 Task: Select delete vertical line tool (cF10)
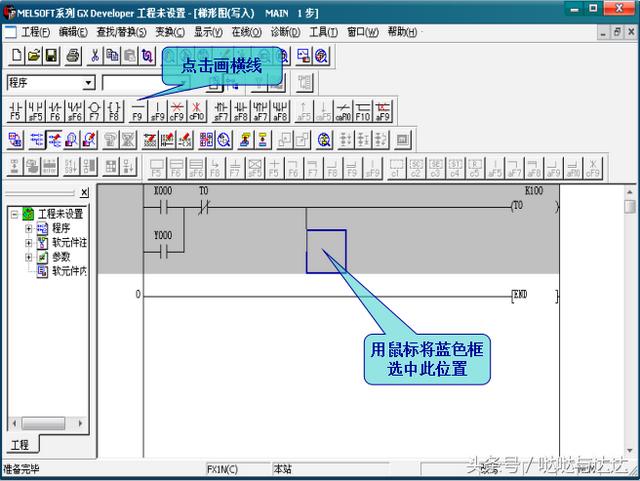pyautogui.click(x=197, y=111)
